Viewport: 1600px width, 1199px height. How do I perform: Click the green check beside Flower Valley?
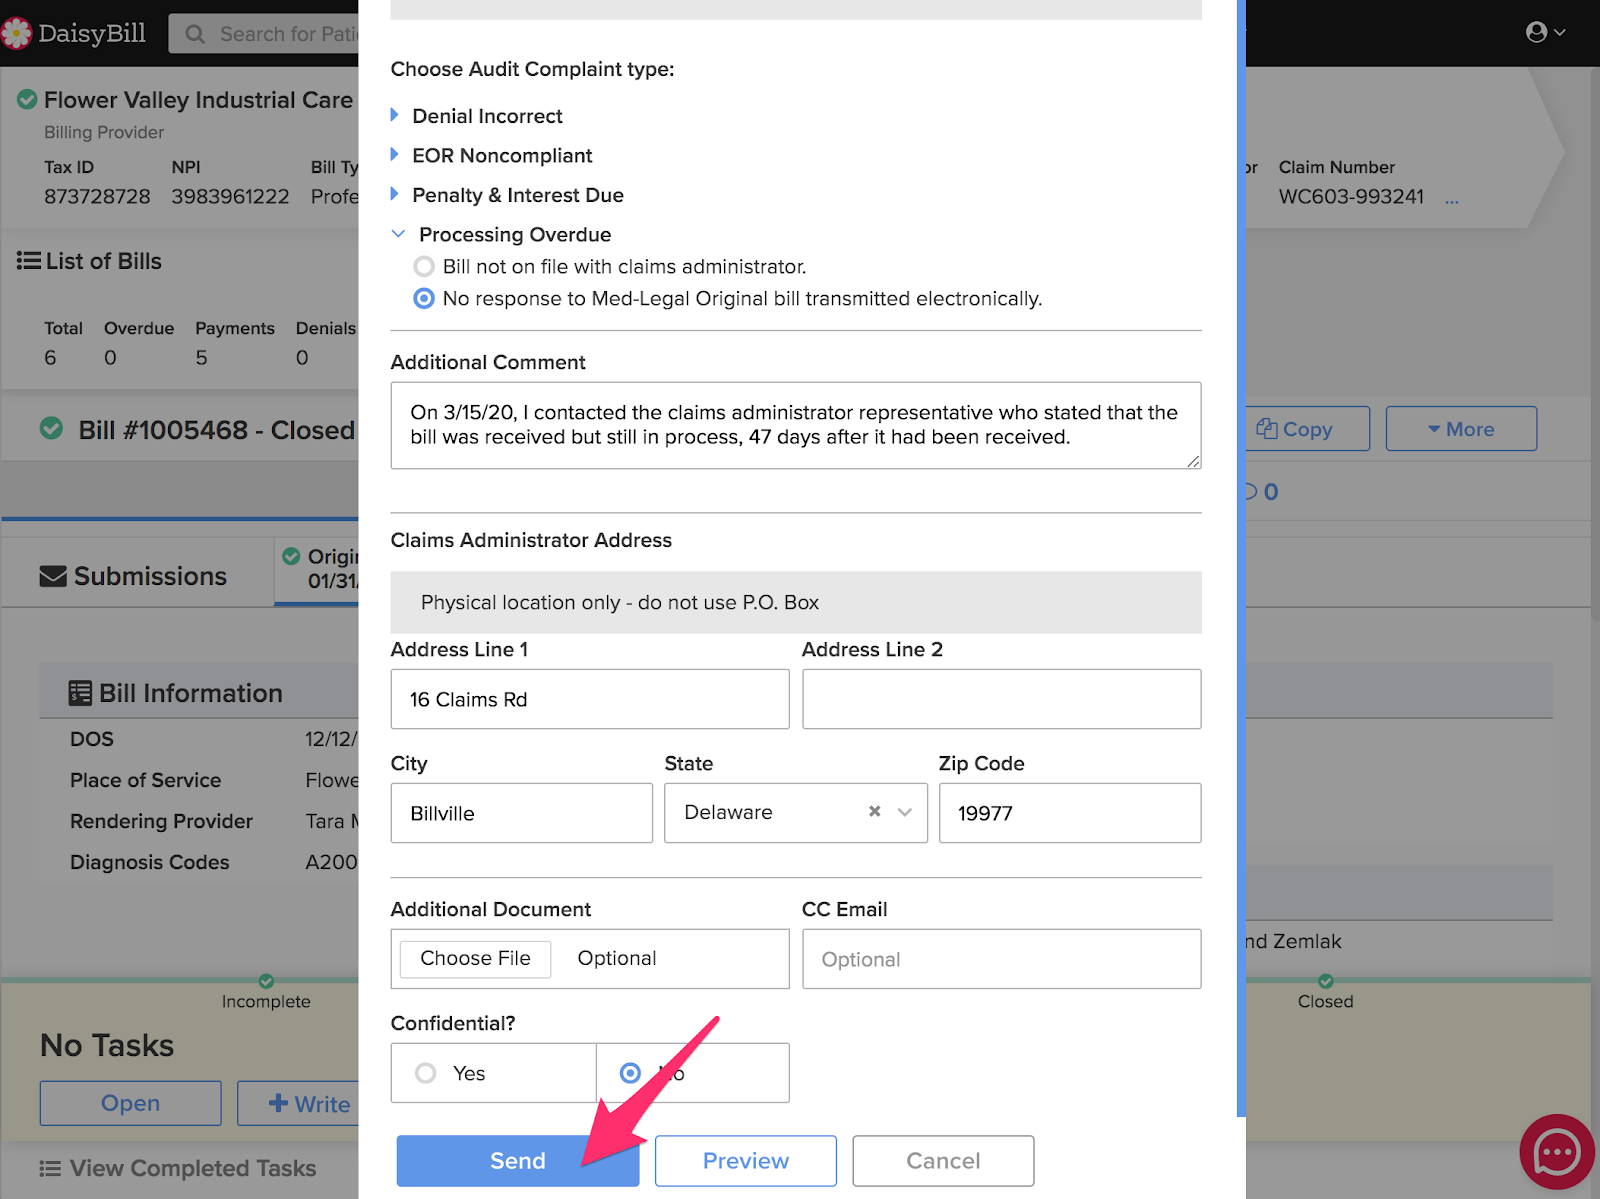tap(27, 99)
